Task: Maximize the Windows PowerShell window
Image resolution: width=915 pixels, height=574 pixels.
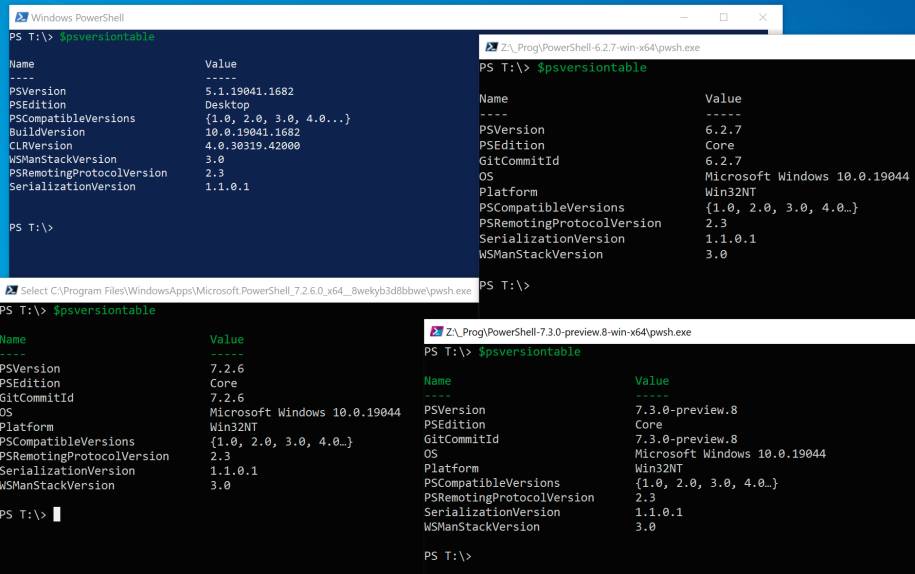Action: pyautogui.click(x=724, y=18)
